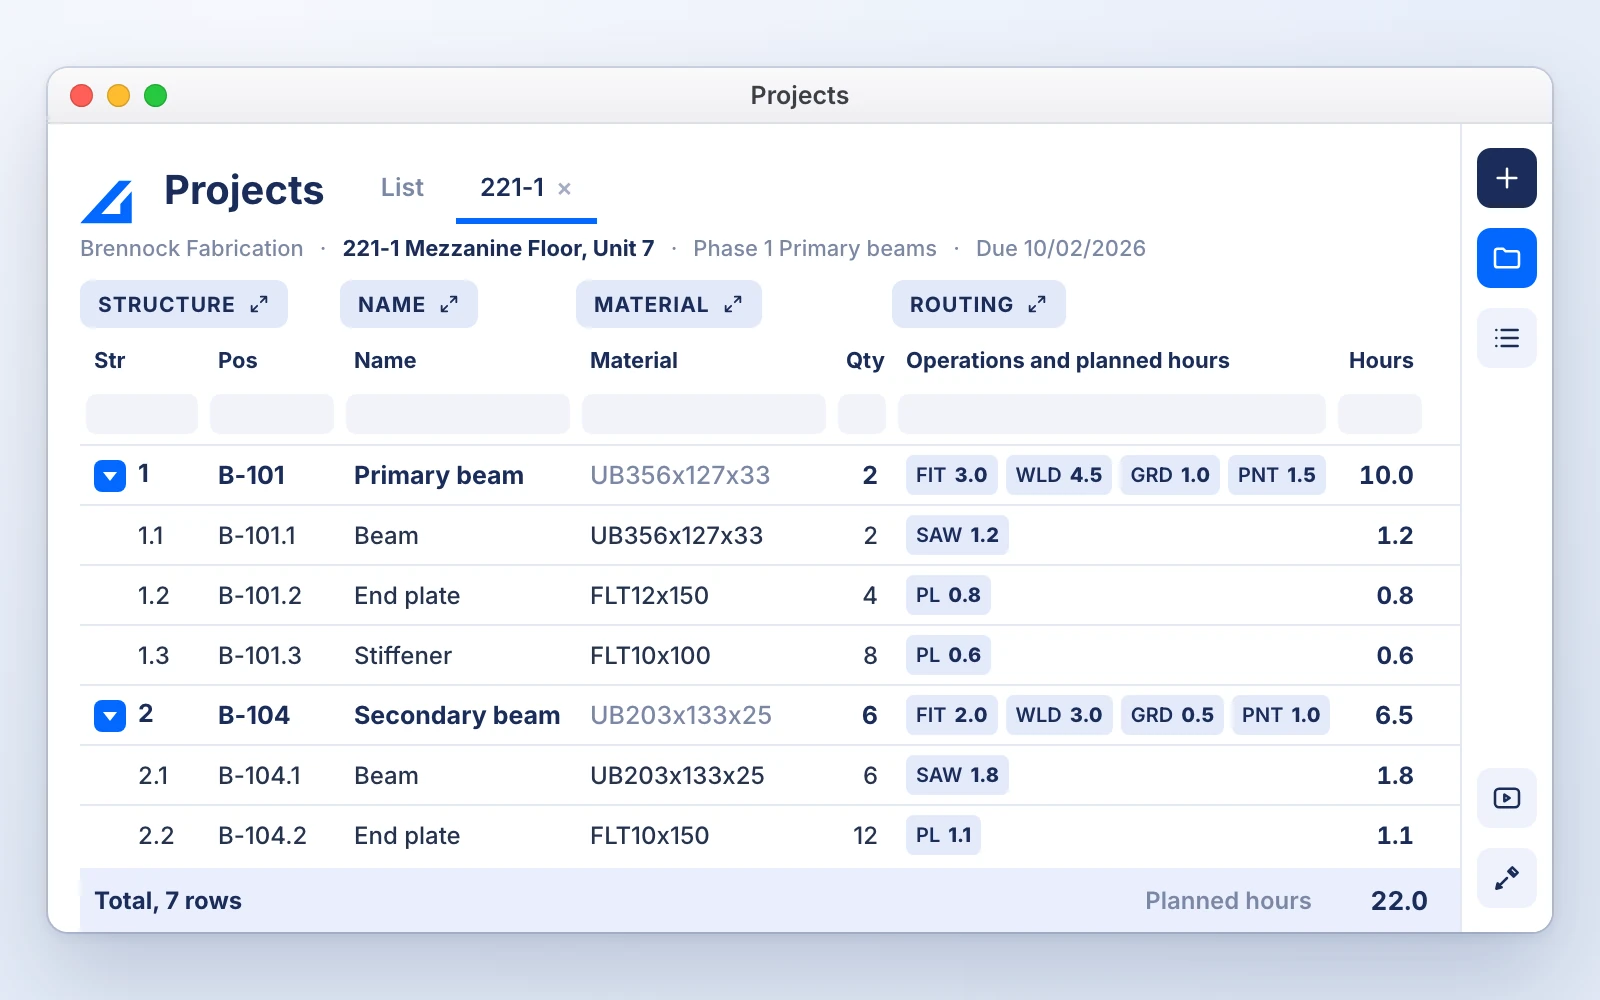Click the Hours column filter field

(1380, 414)
